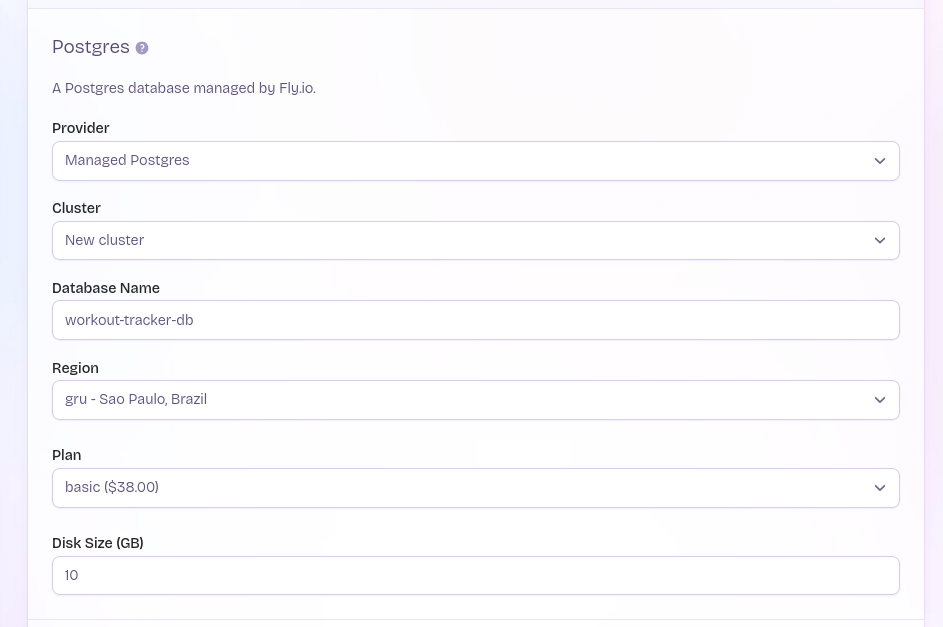
Task: Open the Region dropdown showing Sao Paulo
Action: (476, 400)
